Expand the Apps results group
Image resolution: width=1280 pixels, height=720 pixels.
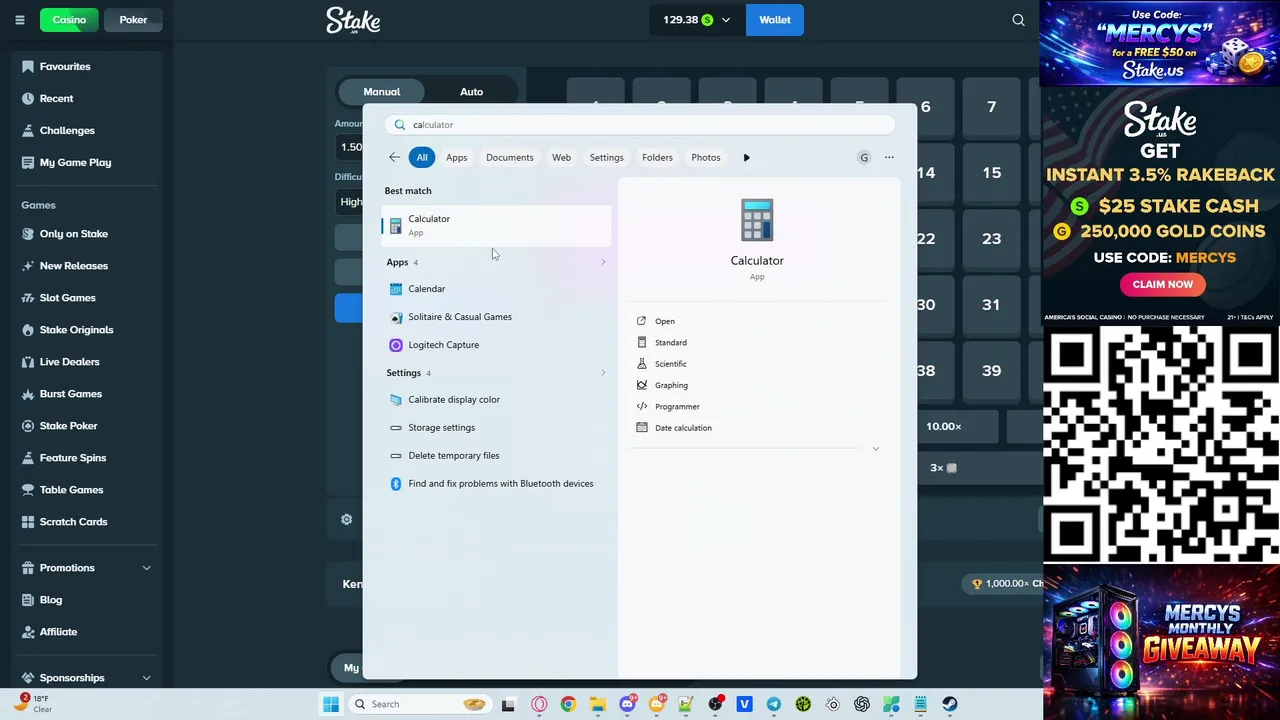point(603,262)
